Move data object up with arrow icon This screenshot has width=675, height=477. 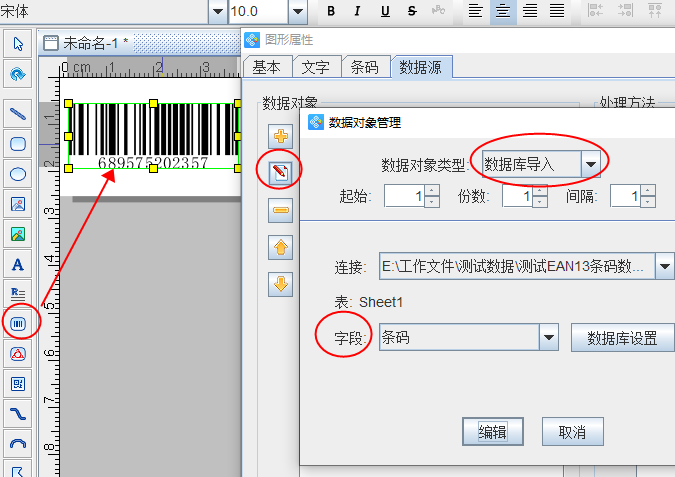click(281, 246)
